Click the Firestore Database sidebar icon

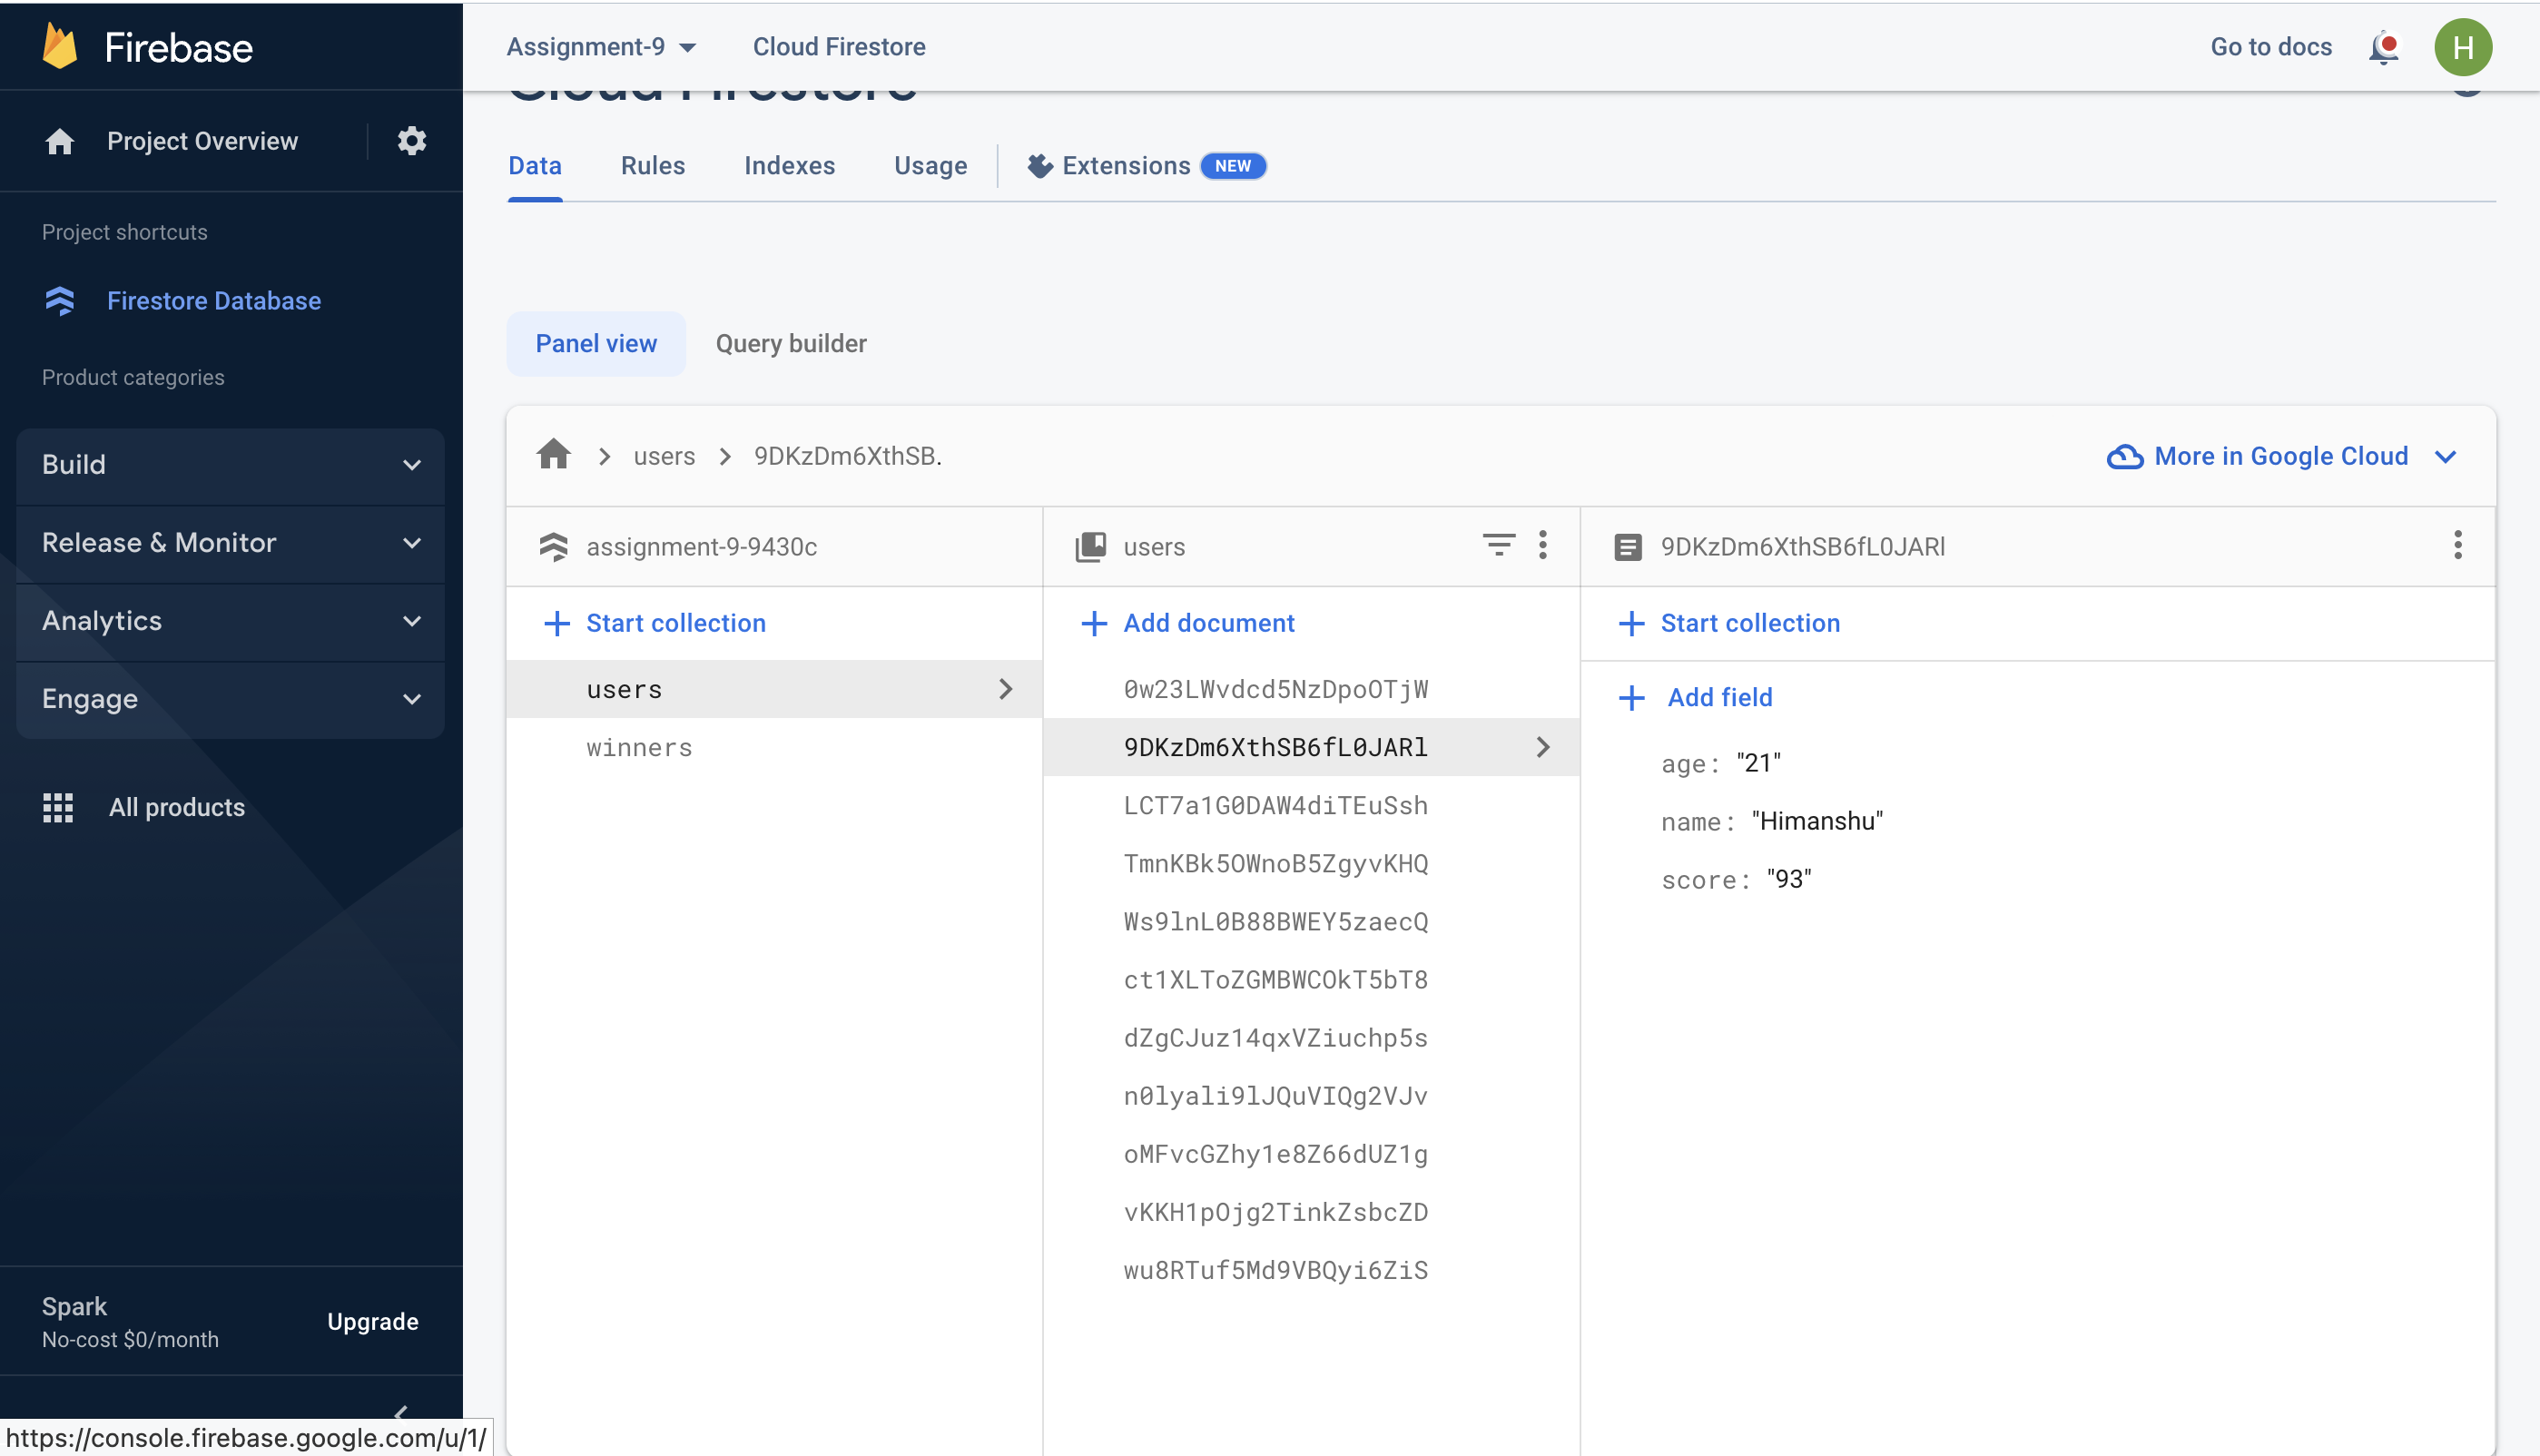60,301
